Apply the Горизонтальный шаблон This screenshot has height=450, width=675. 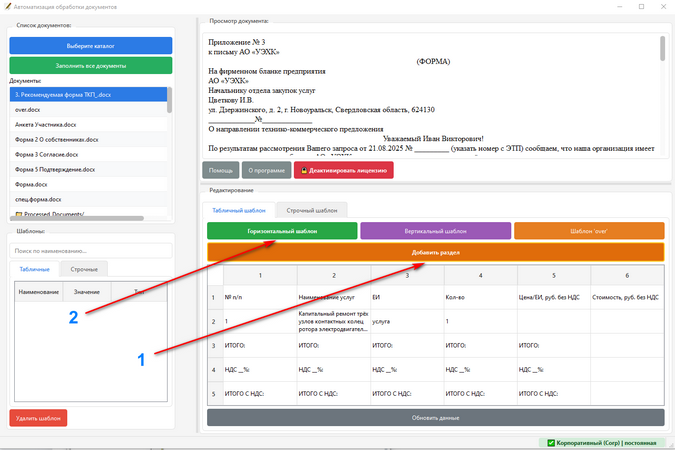click(282, 231)
